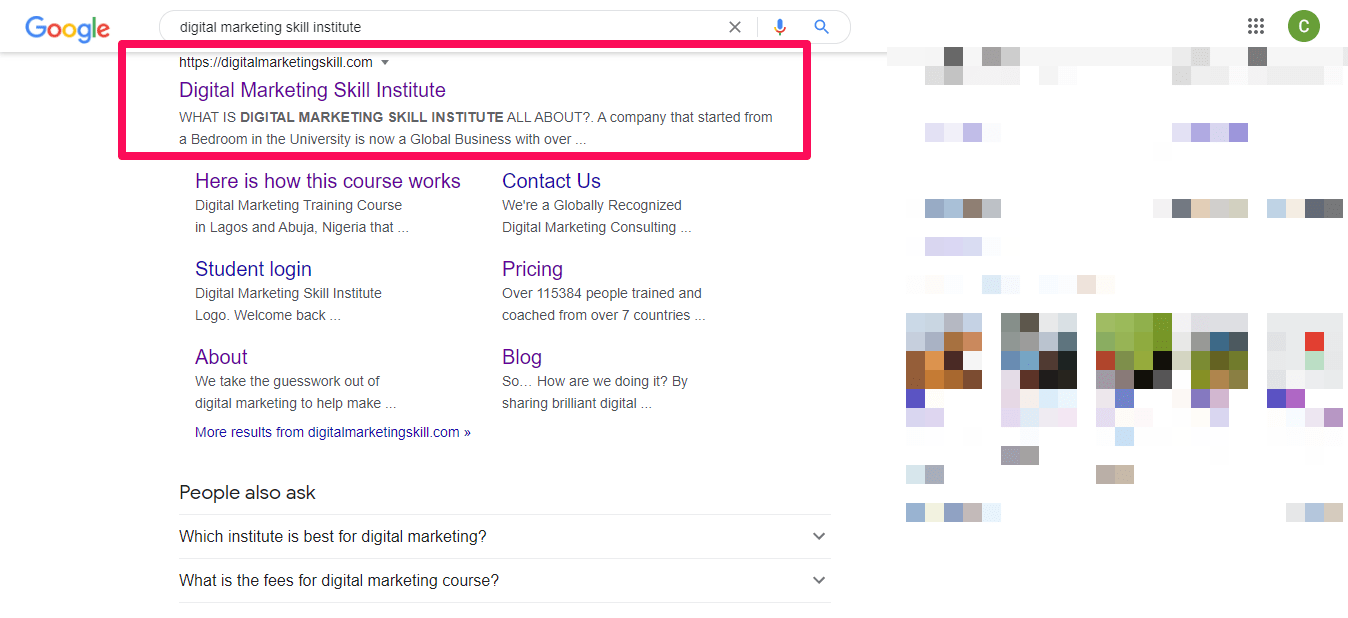Open the About sitelink
The image size is (1348, 618).
coord(221,357)
